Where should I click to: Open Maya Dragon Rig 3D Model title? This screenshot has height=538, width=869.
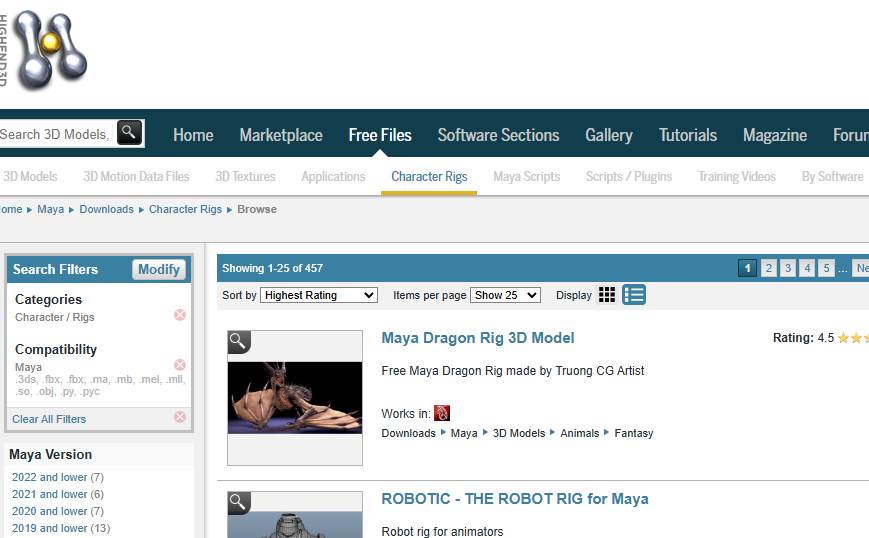(478, 338)
